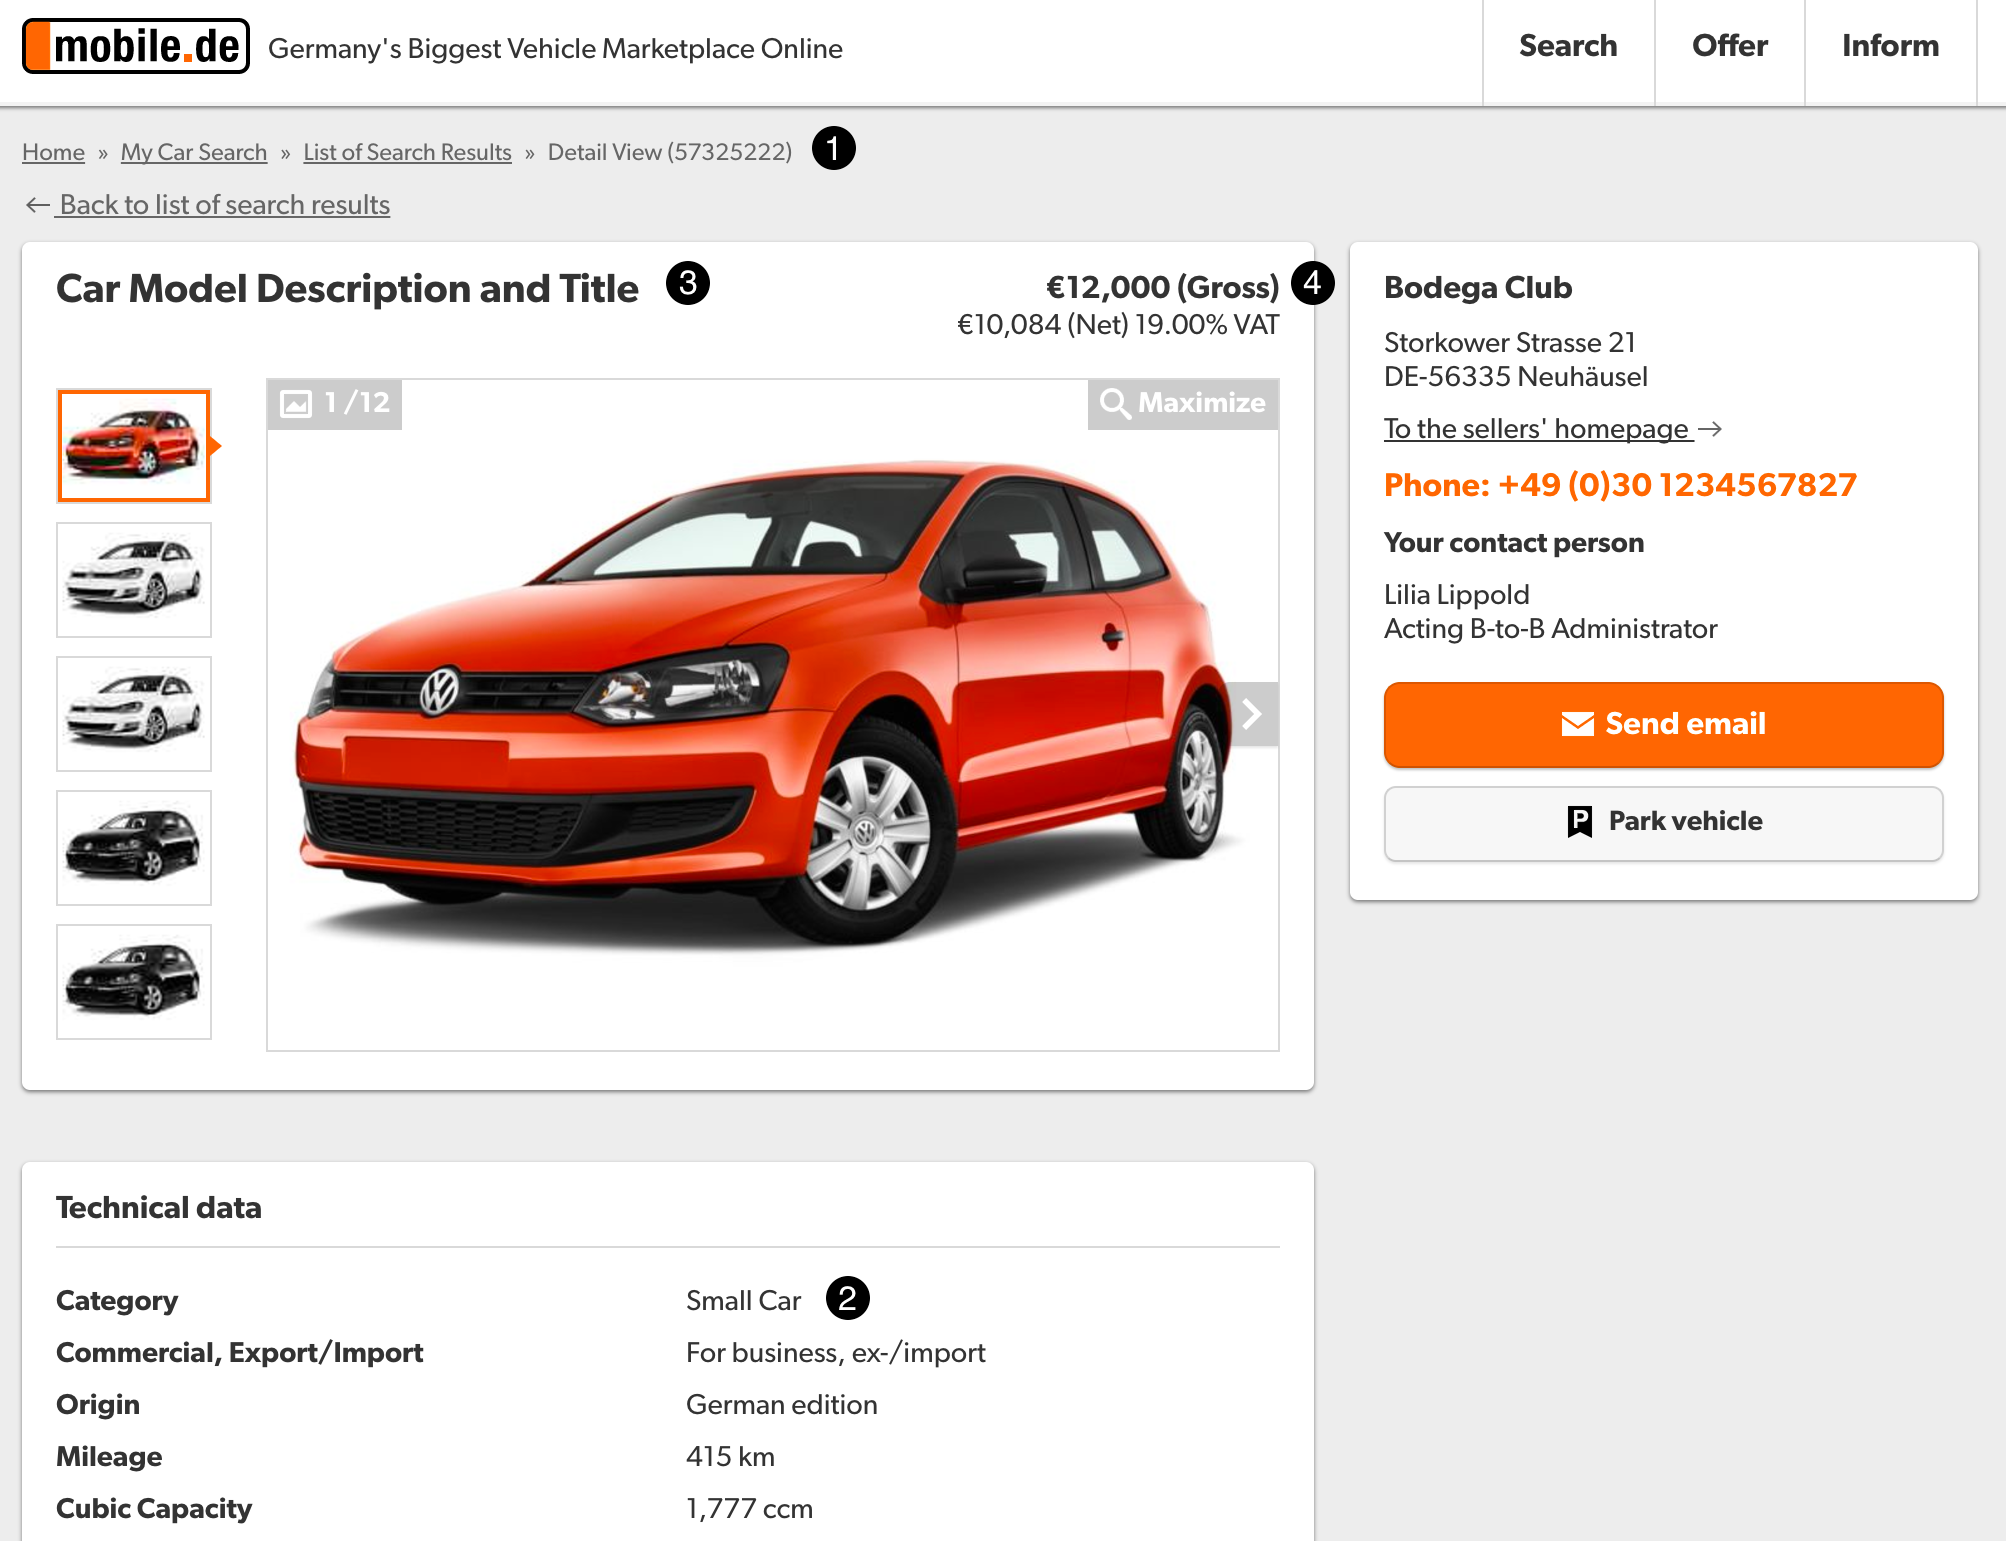Open the Inform menu

(x=1889, y=46)
